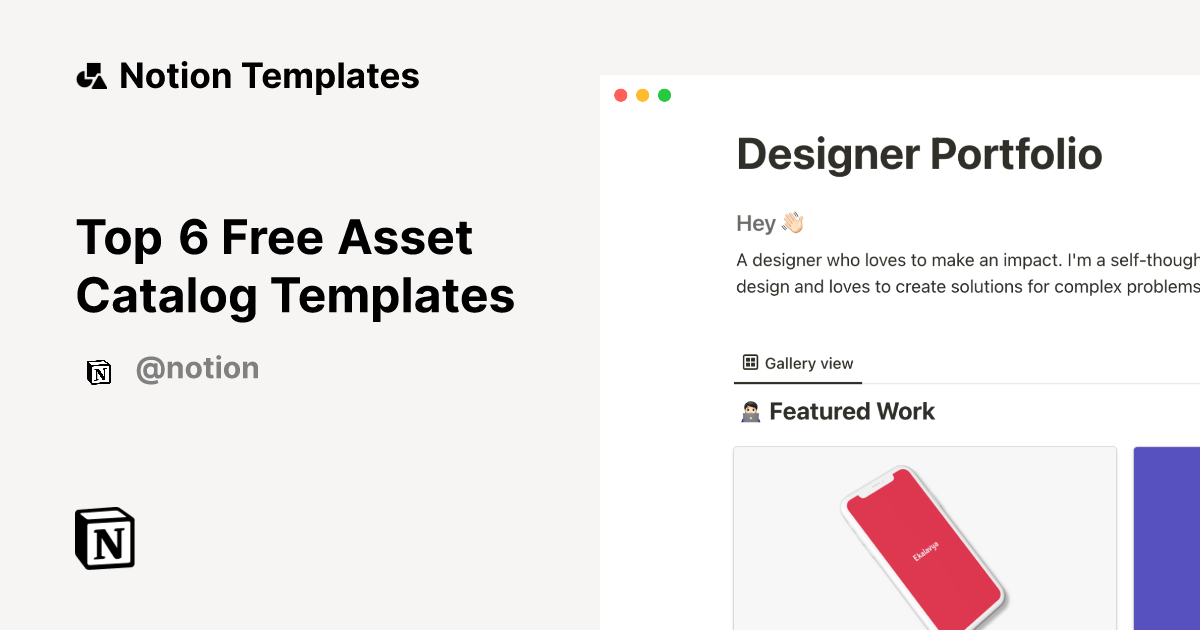The width and height of the screenshot is (1200, 630).
Task: Click the Gallery view grid icon
Action: click(x=750, y=363)
